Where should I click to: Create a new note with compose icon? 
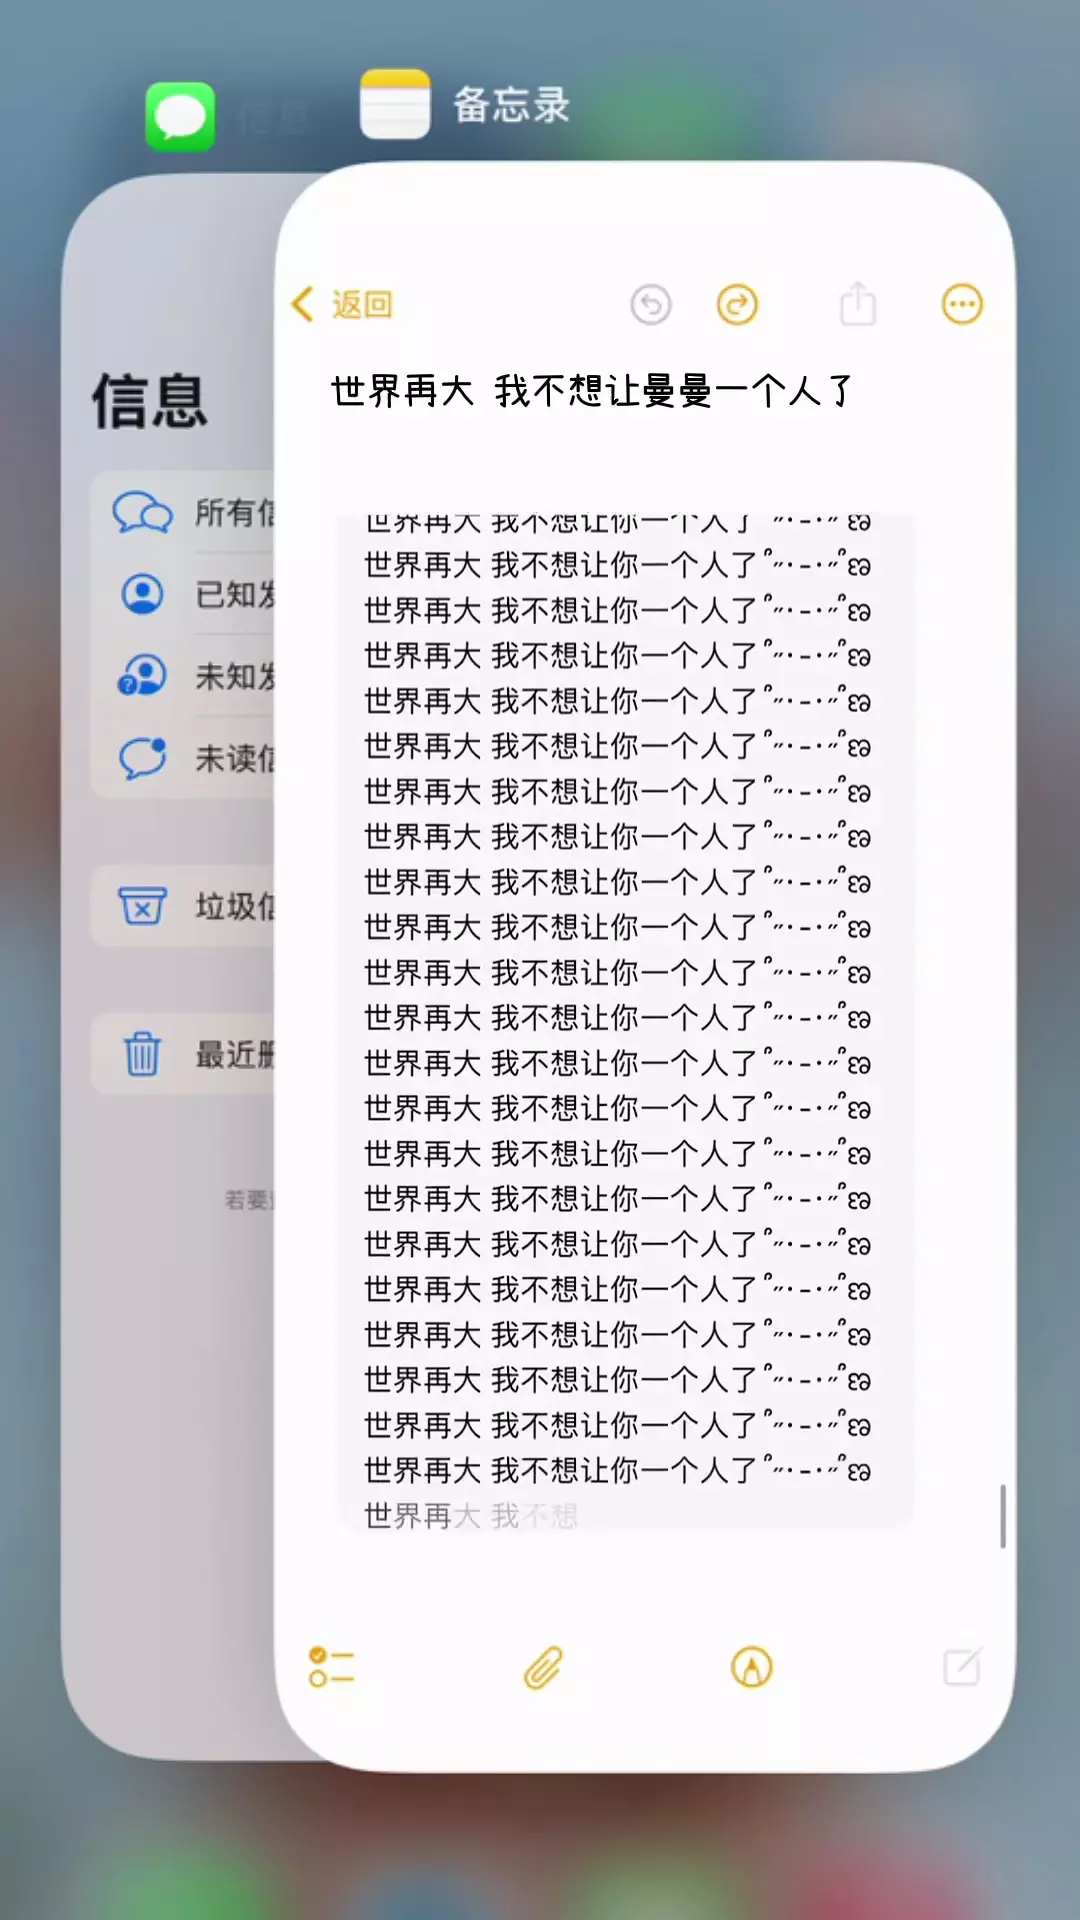[x=962, y=1666]
